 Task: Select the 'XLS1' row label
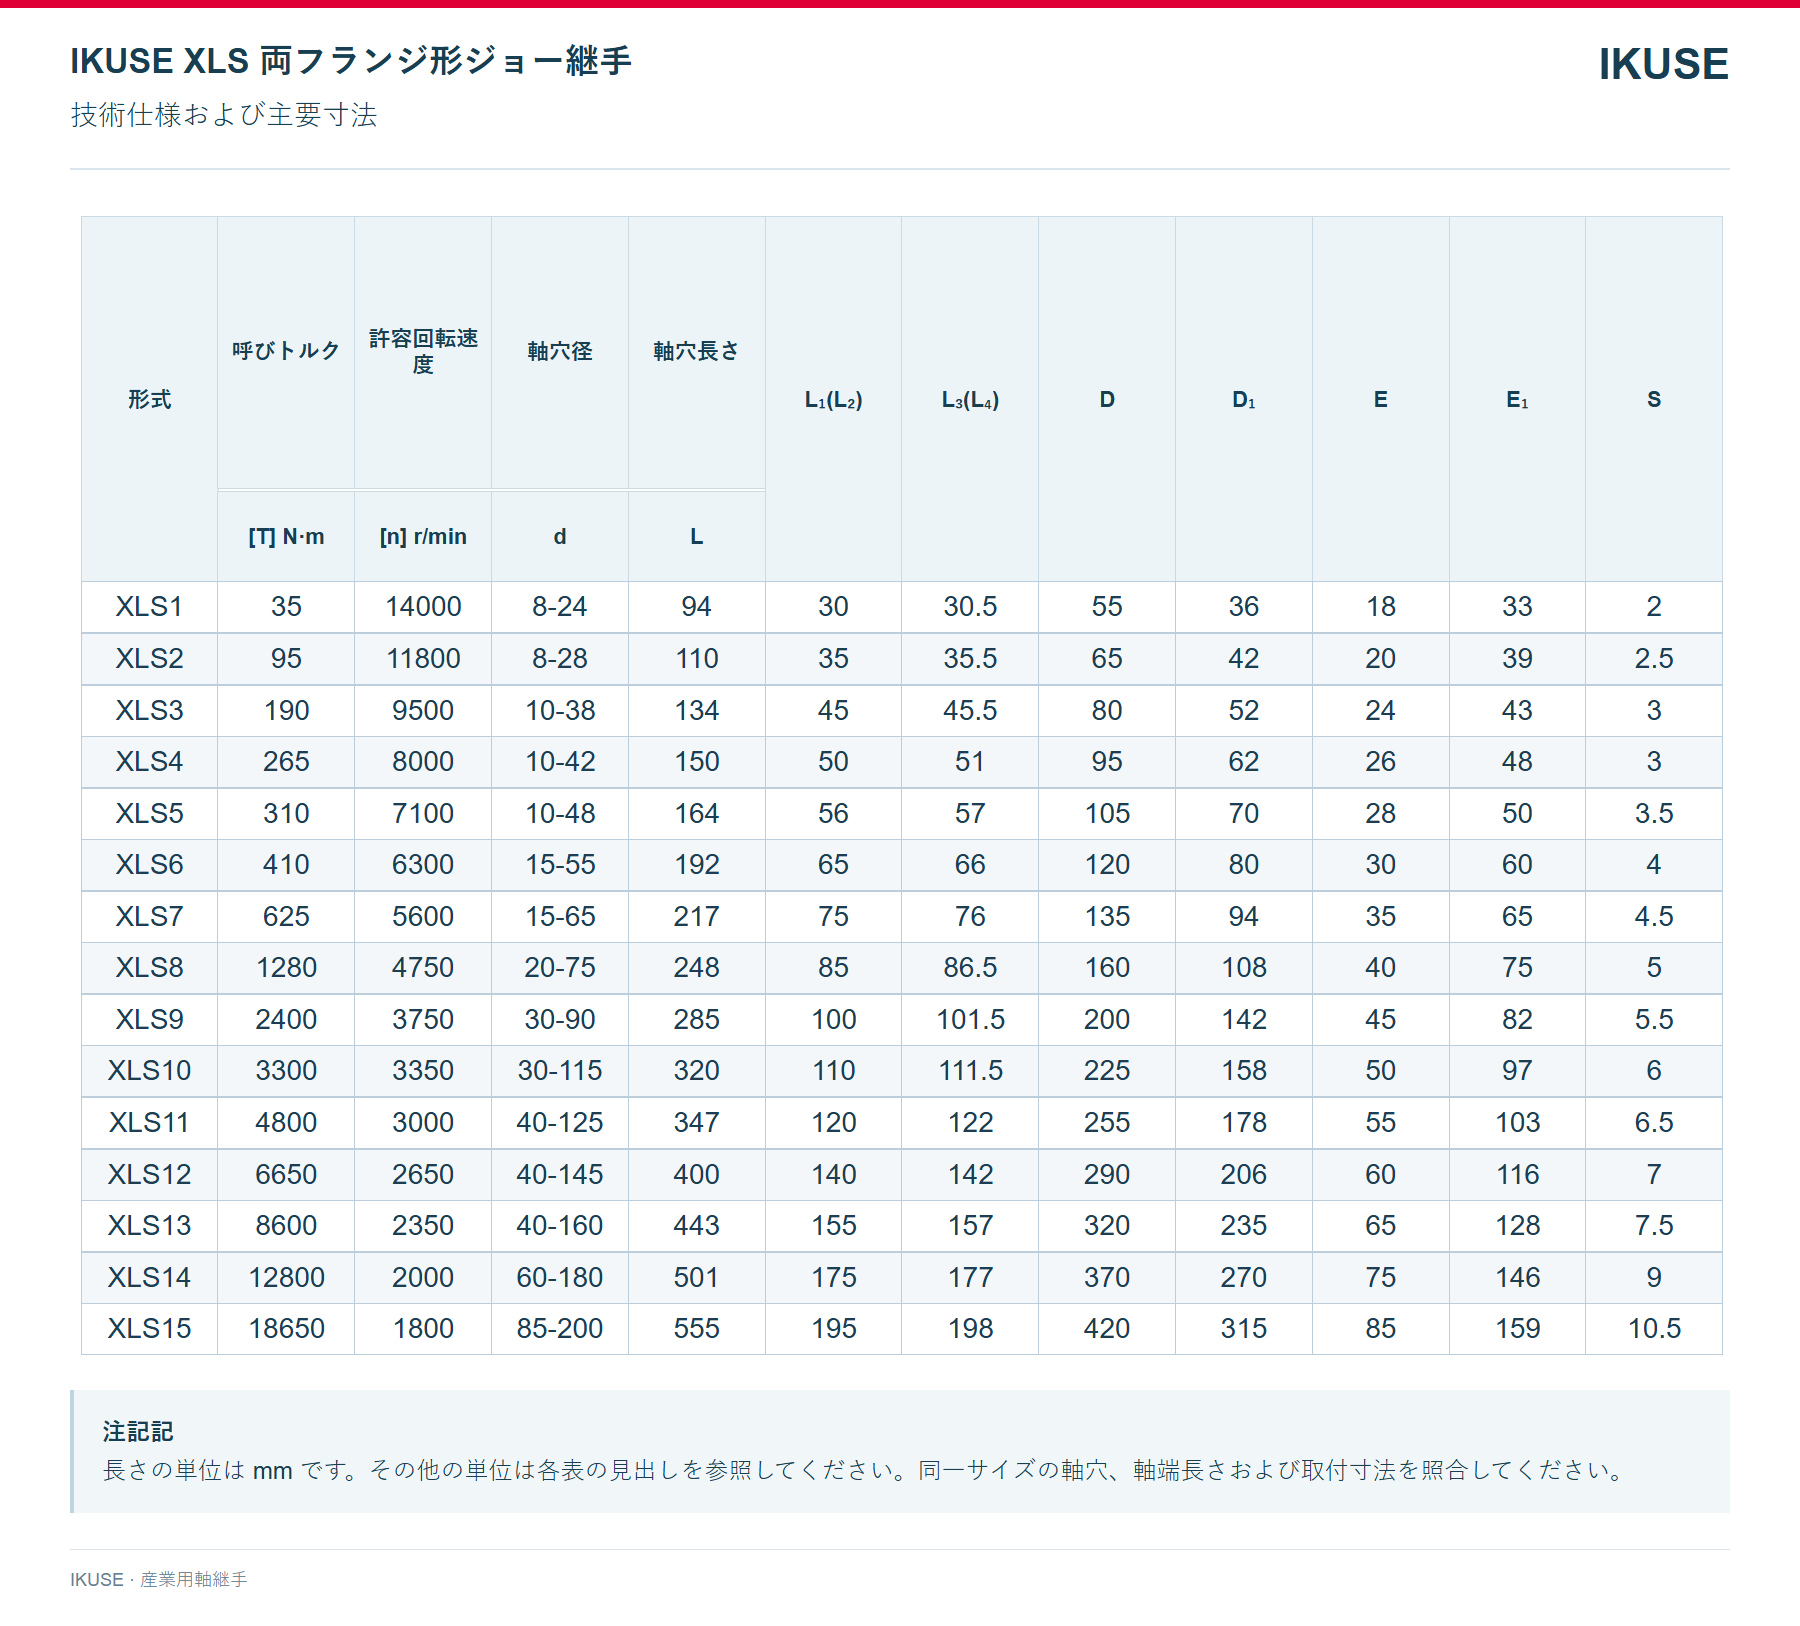click(149, 606)
